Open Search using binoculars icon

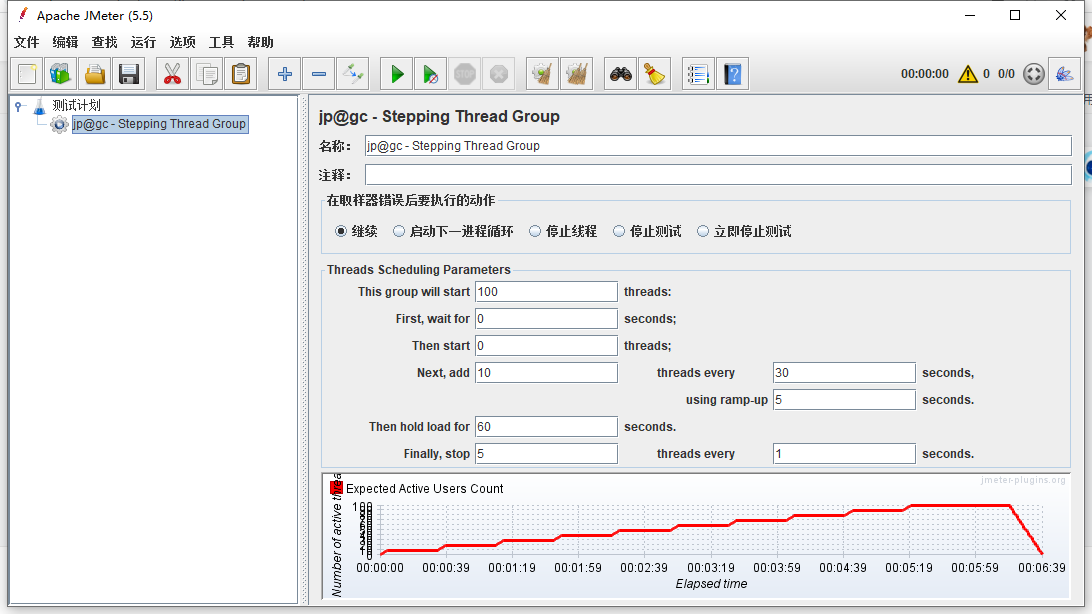(621, 74)
